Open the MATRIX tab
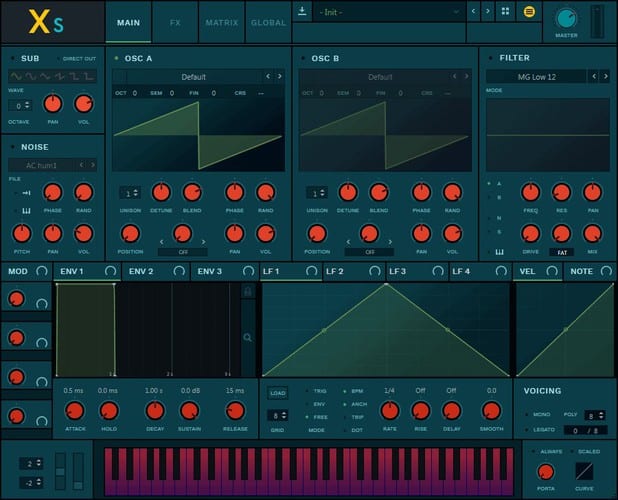618x500 pixels. 222,22
